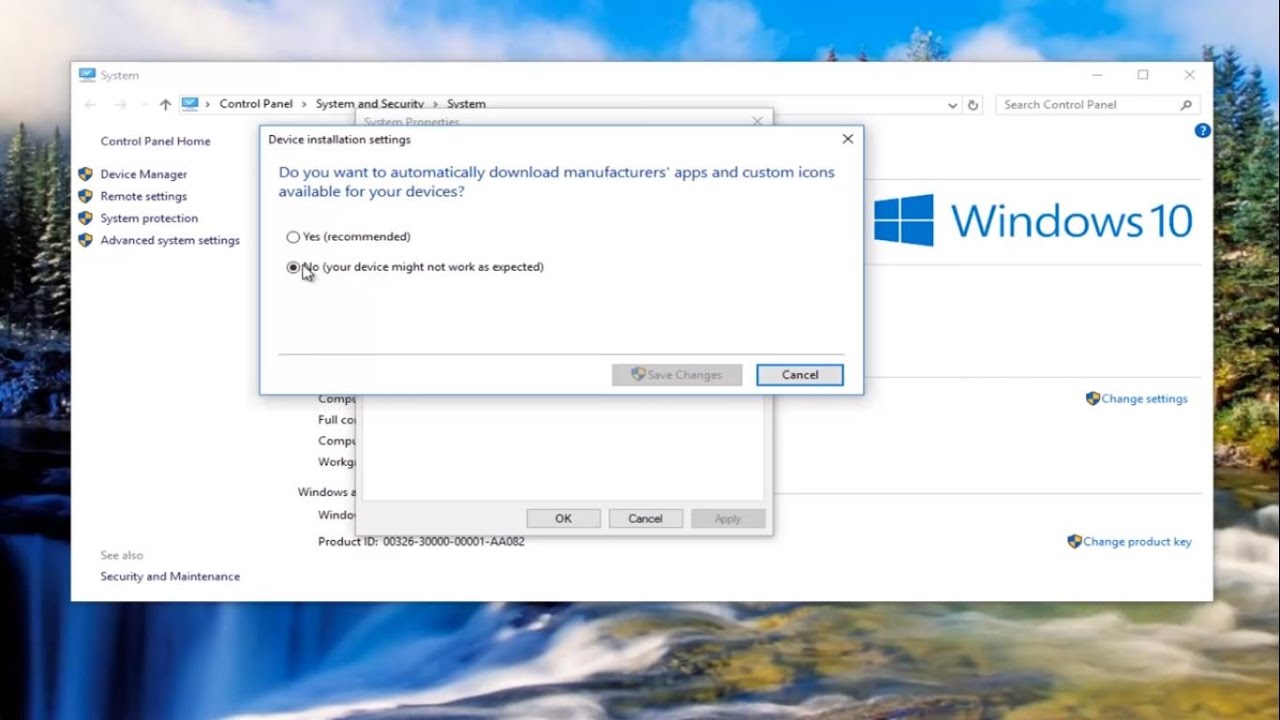This screenshot has height=720, width=1280.
Task: Click the Back navigation arrow
Action: pyautogui.click(x=90, y=104)
